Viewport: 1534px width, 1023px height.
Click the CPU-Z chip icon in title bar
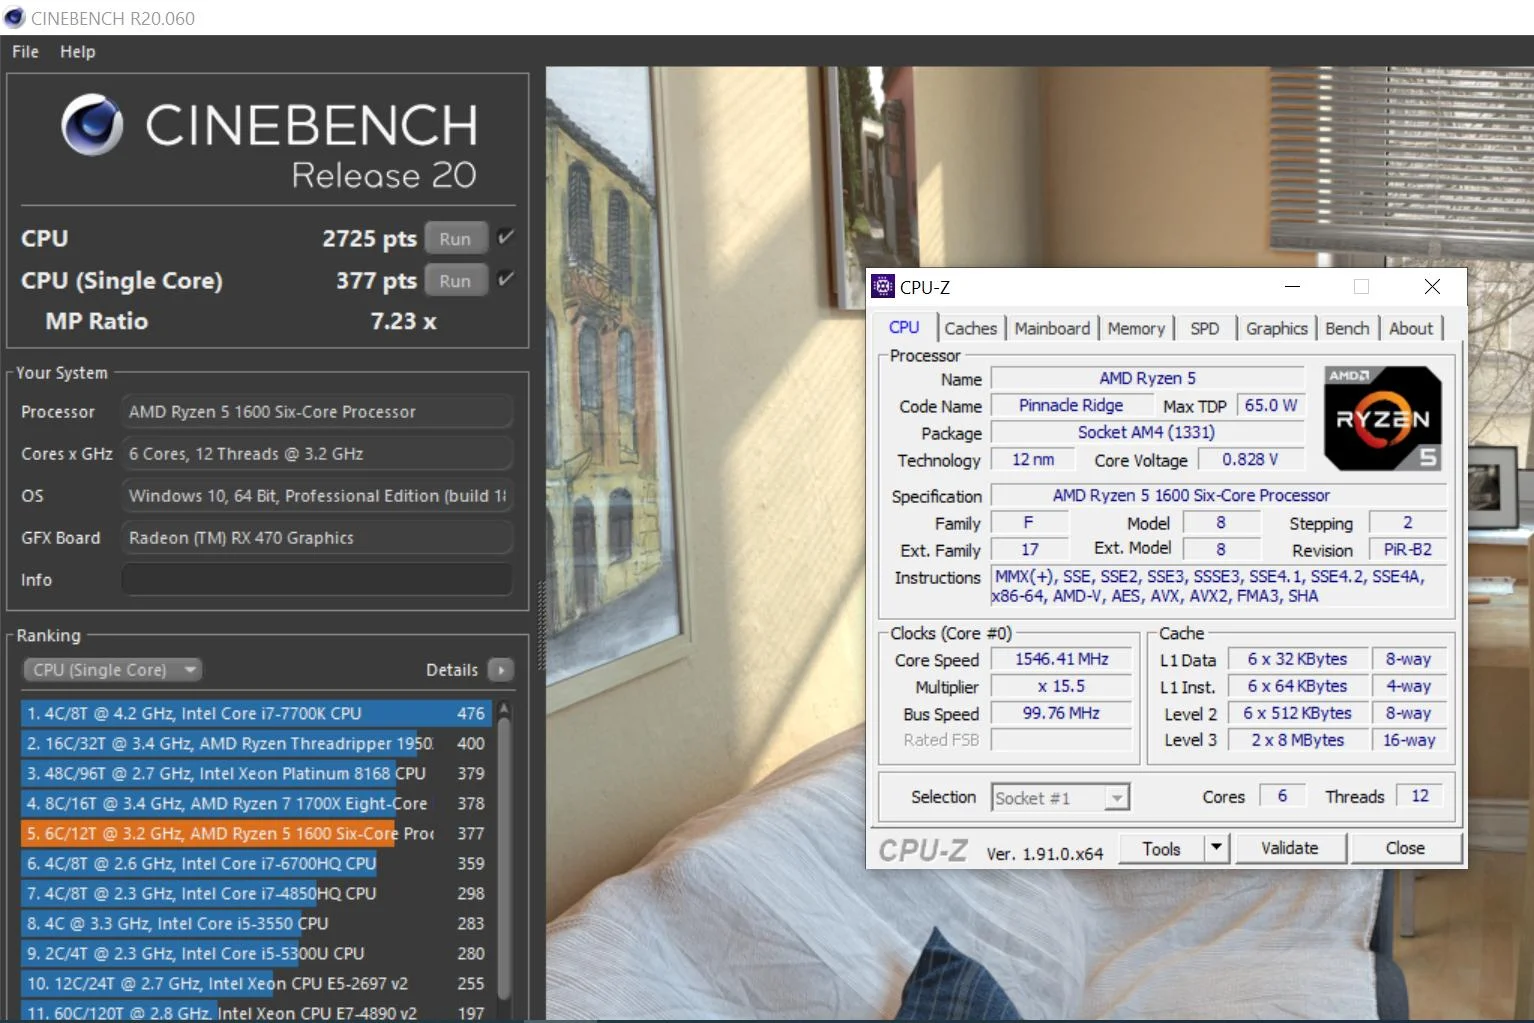[883, 287]
